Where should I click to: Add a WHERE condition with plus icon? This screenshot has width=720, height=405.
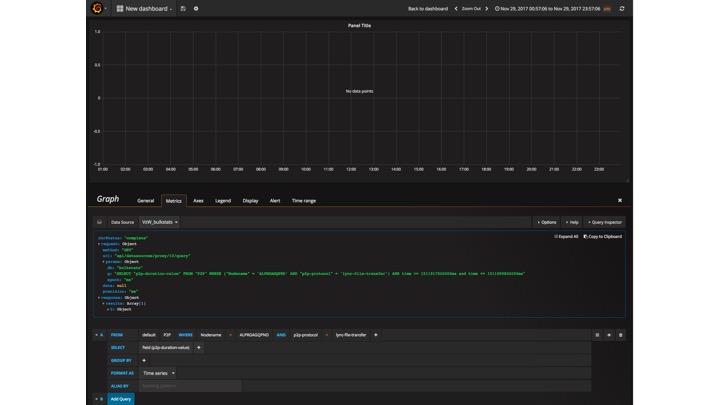pyautogui.click(x=376, y=335)
